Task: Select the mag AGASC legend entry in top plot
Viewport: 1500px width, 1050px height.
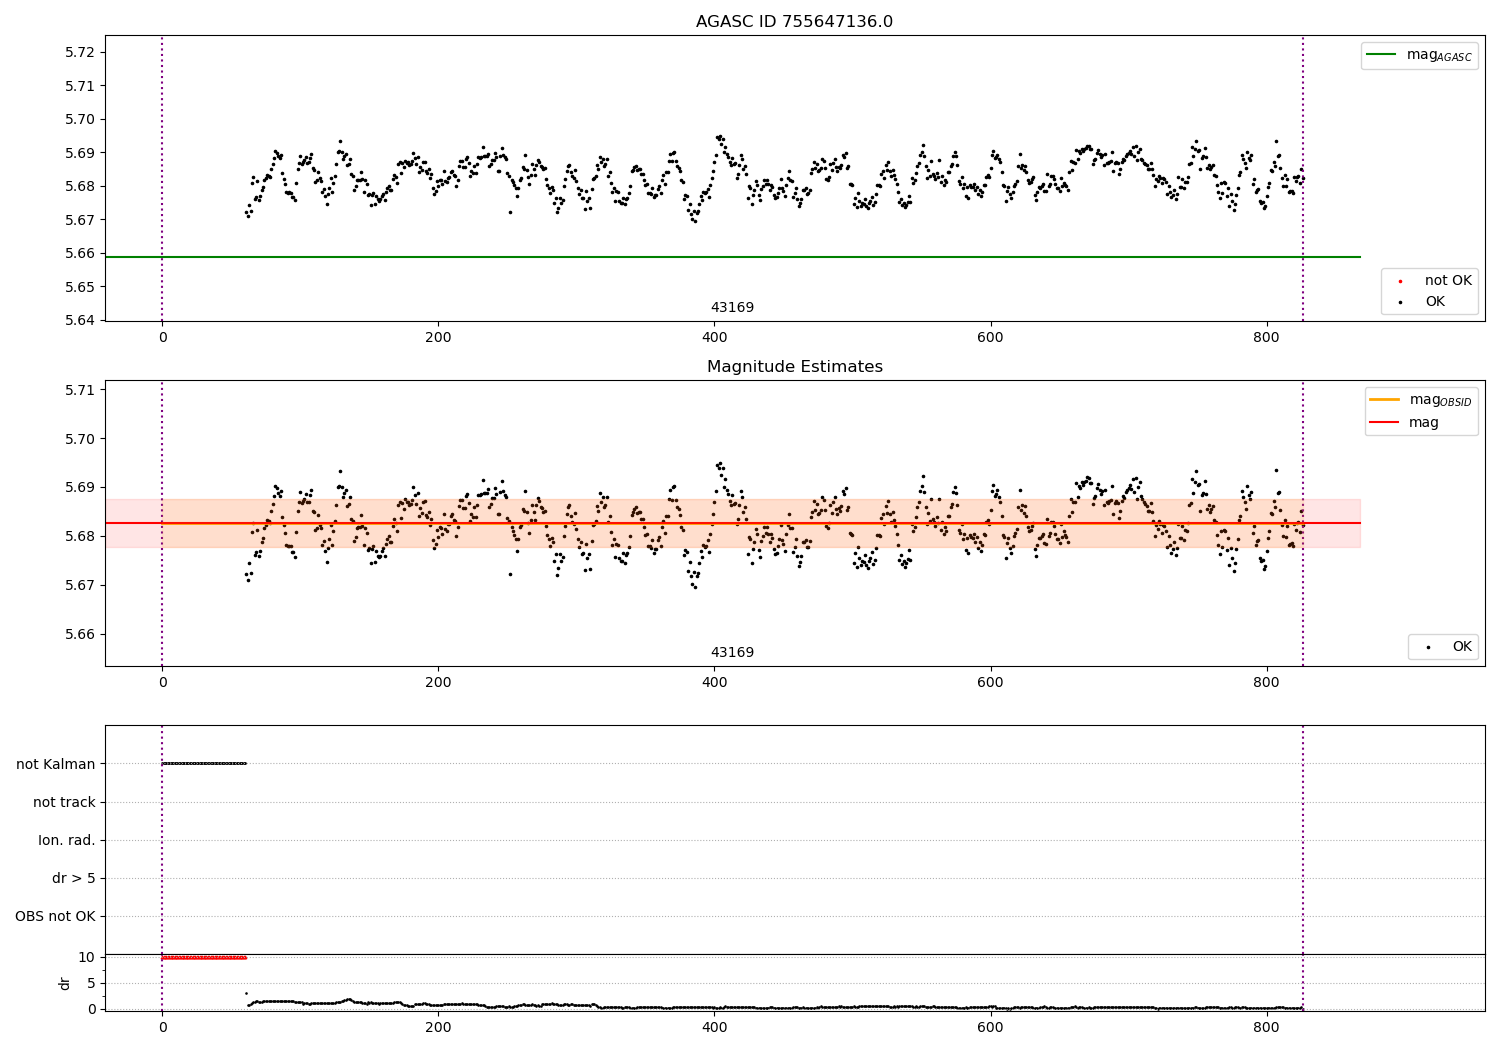Action: 1420,55
